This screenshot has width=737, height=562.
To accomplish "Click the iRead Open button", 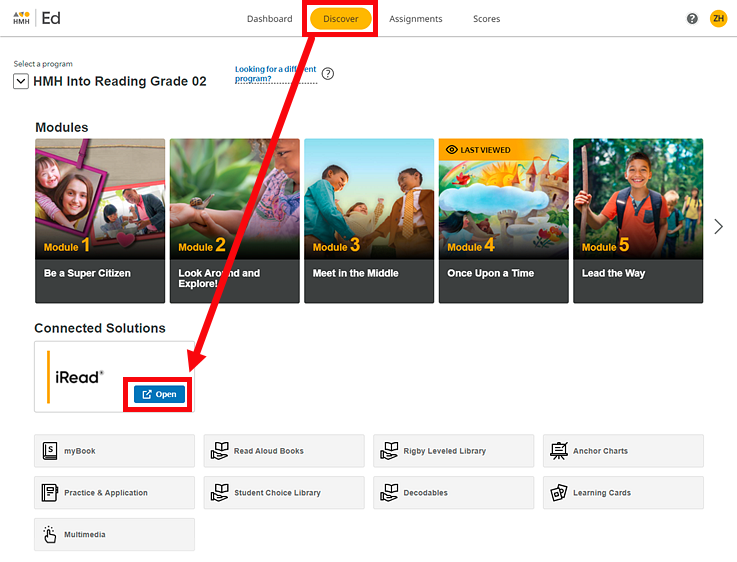I will (159, 394).
